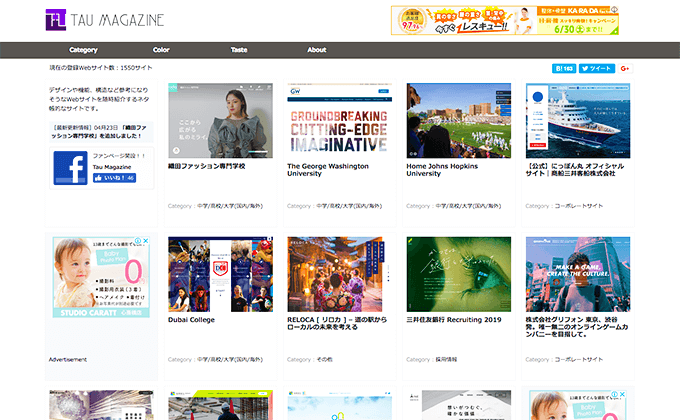680x420 pixels.
Task: Open the Johns Hopkins University stadium thumbnail
Action: point(459,121)
